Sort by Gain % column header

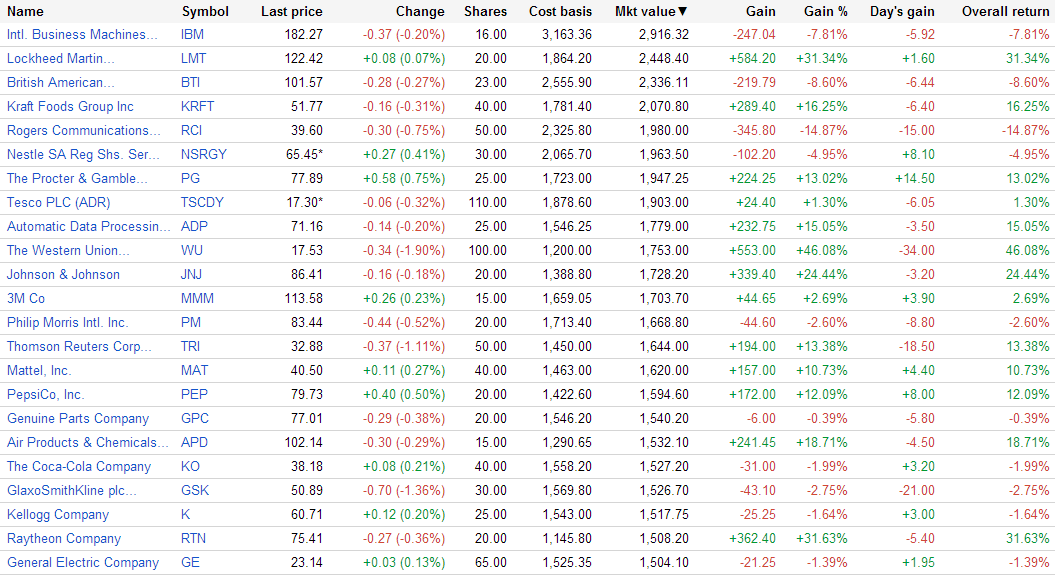(826, 11)
